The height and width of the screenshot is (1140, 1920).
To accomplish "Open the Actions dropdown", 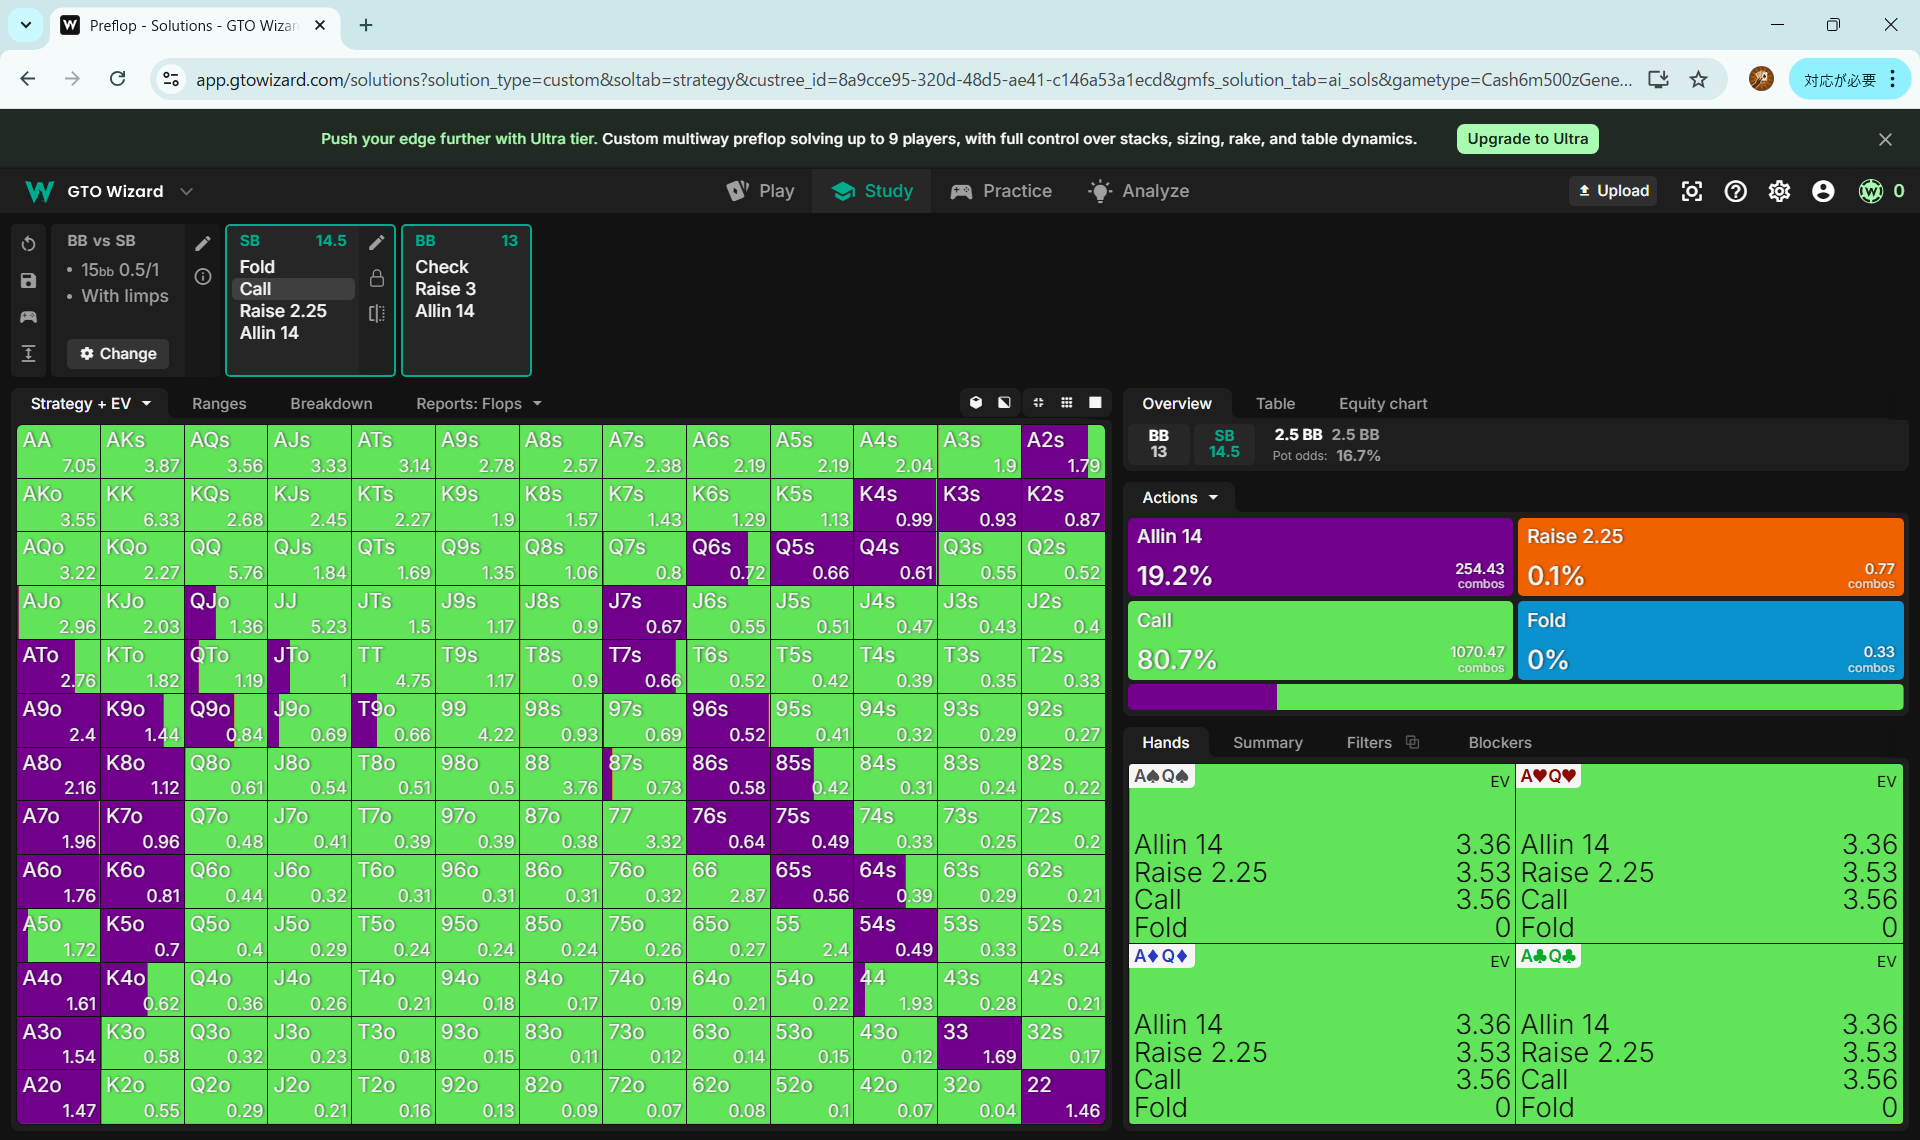I will click(x=1180, y=498).
